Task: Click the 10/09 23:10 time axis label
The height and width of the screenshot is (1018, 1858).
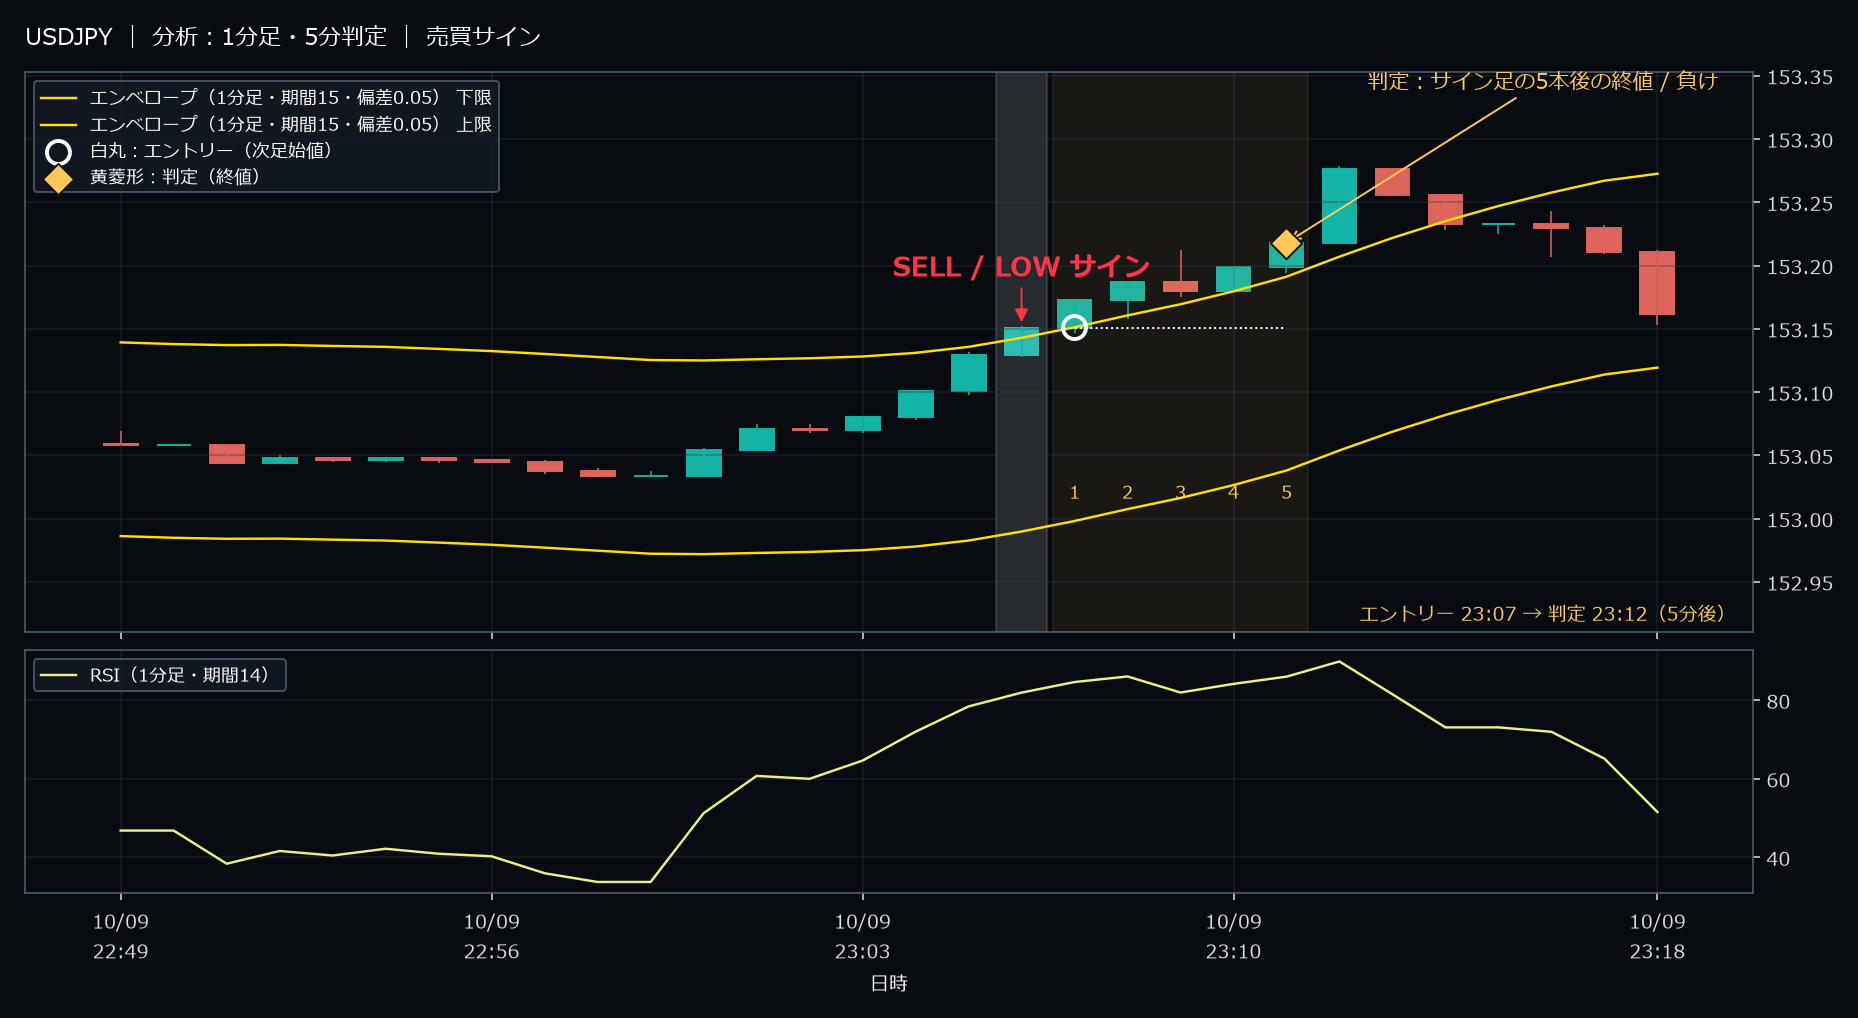Action: (x=1233, y=937)
